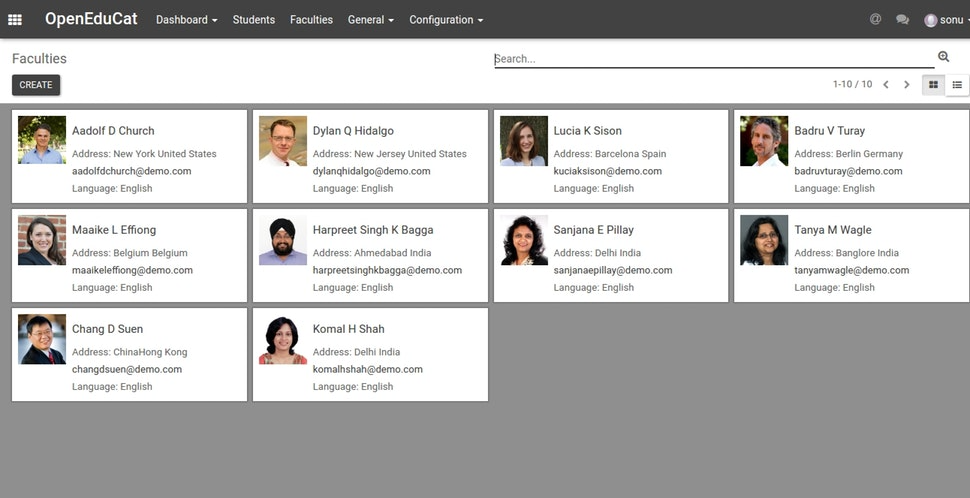Select the name Lucia K Sison

588,131
